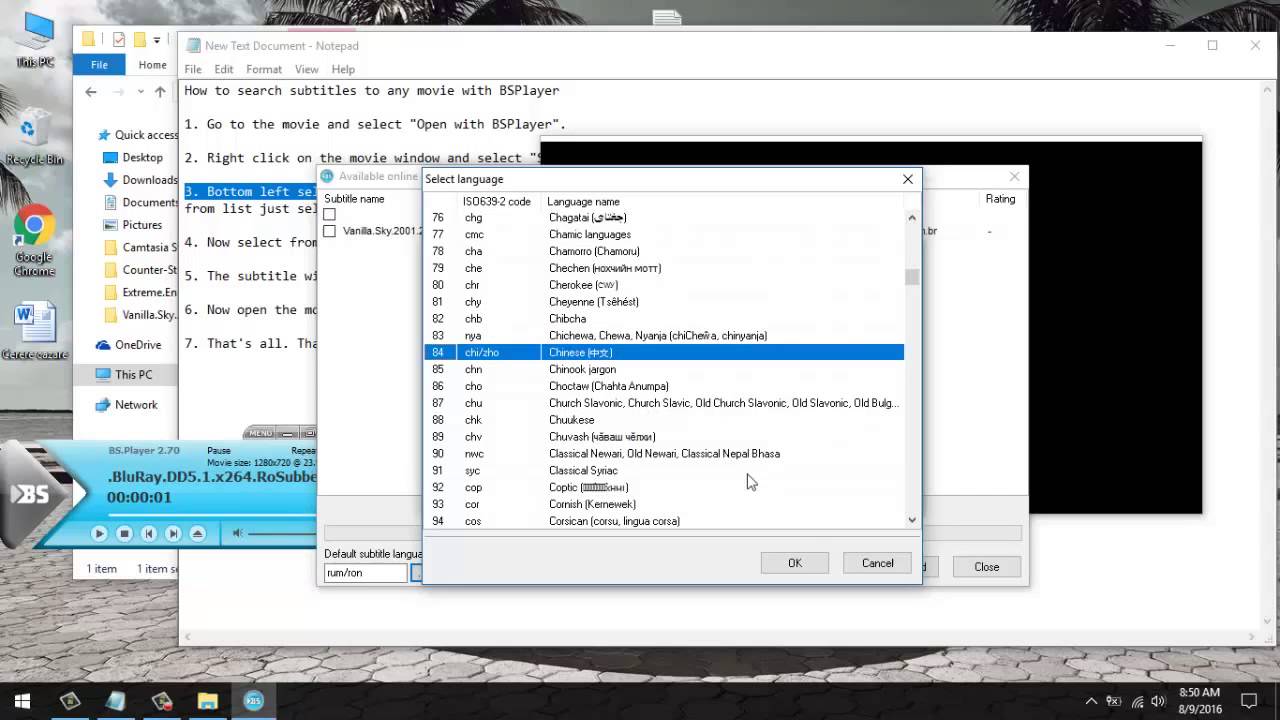Screen dimensions: 1280x720
Task: Go back in File Explorer
Action: (x=91, y=92)
